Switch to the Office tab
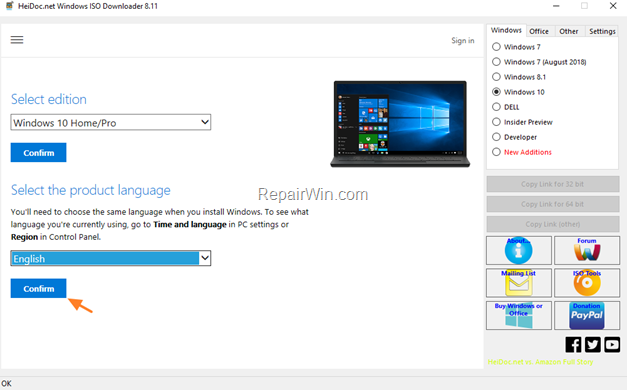The image size is (627, 390). [x=539, y=31]
